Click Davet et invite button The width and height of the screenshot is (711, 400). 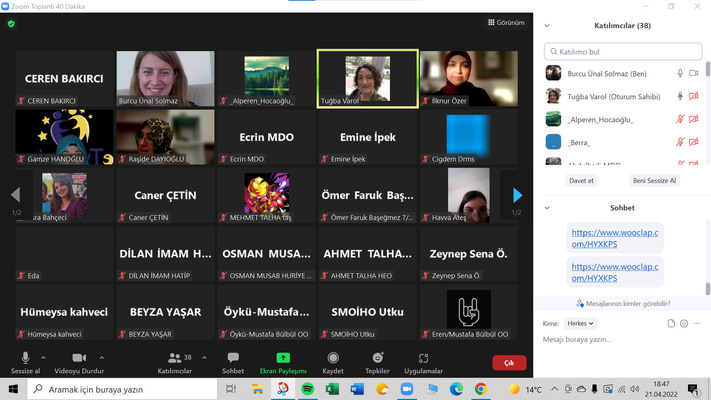tap(581, 180)
